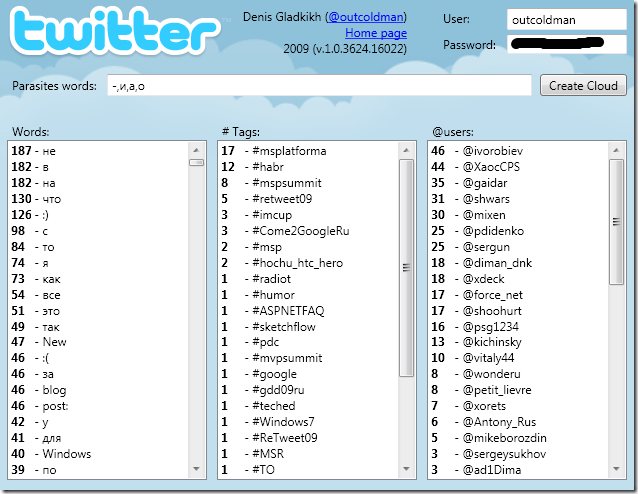Select user row @psg1234
The height and width of the screenshot is (494, 638).
518,327
